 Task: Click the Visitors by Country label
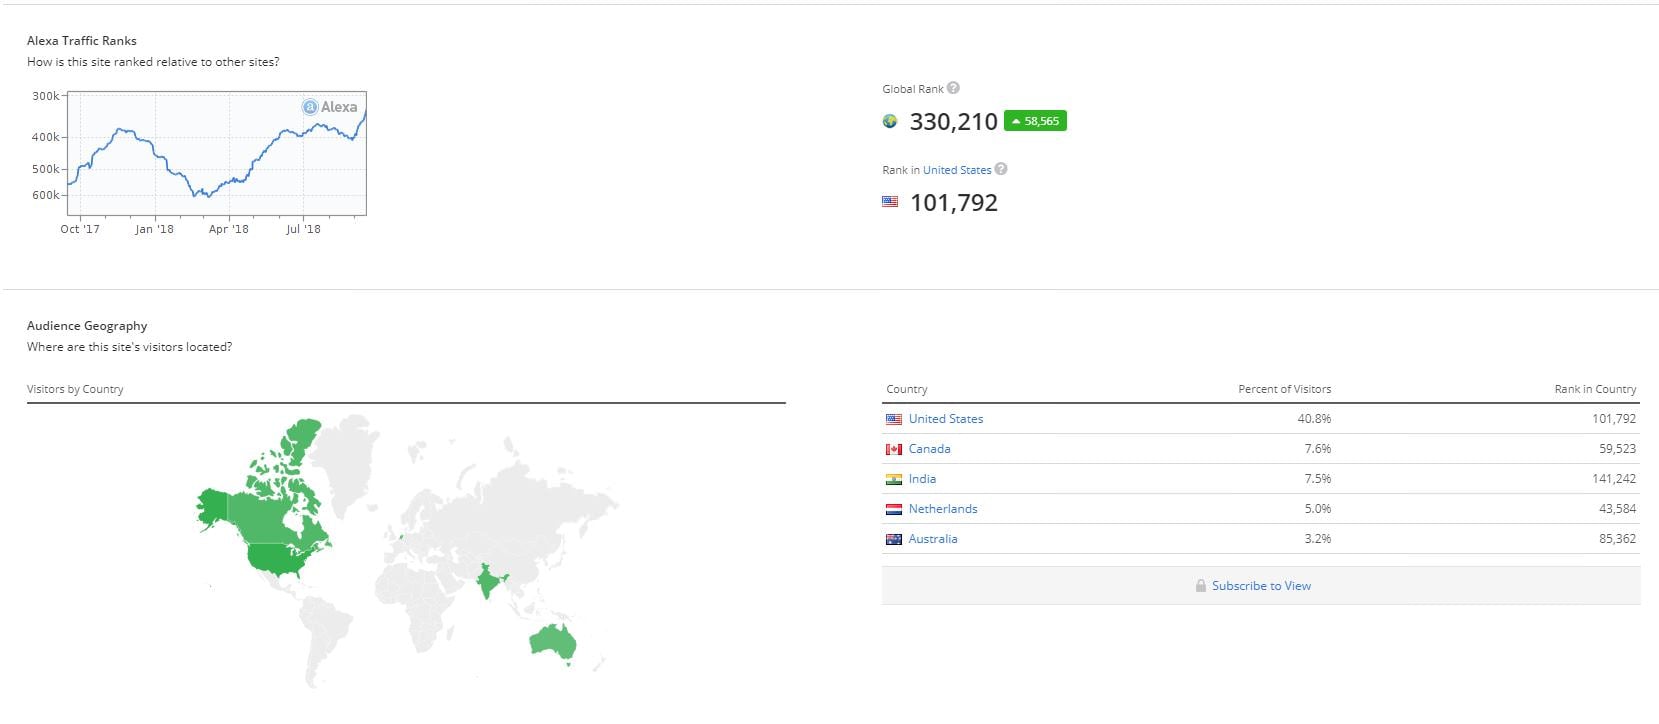click(x=75, y=389)
